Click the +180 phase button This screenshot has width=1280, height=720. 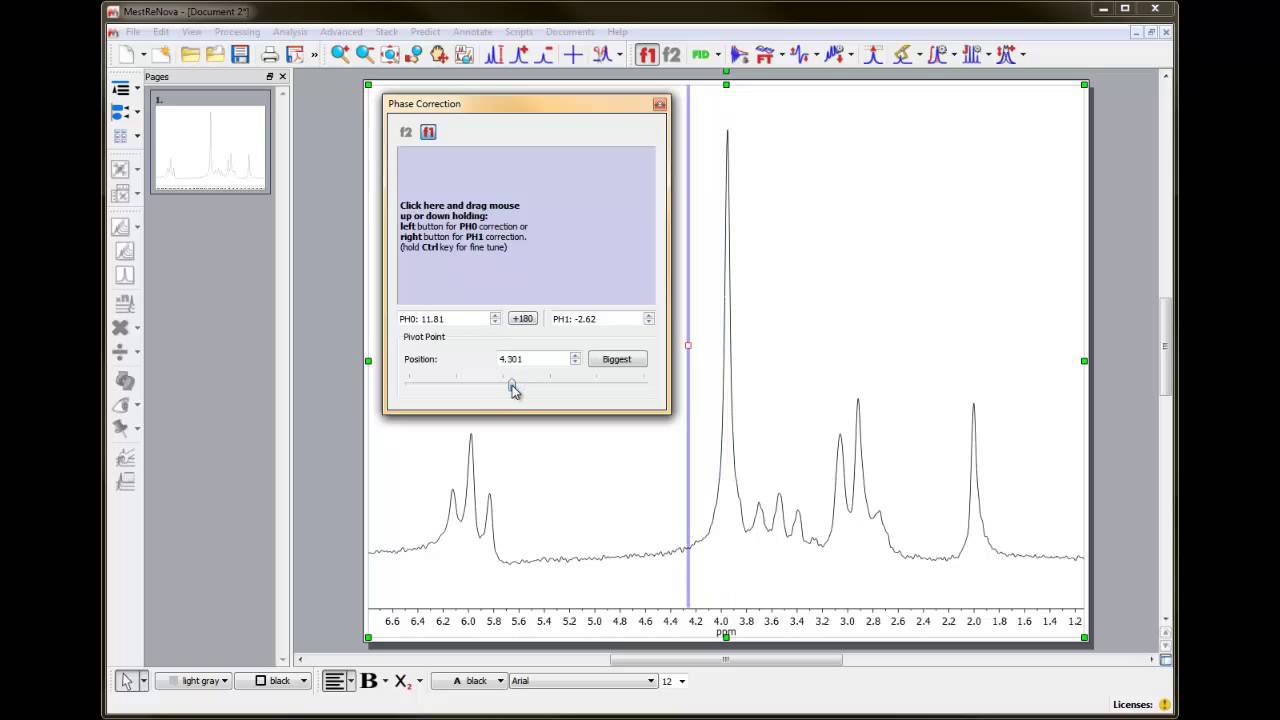[x=522, y=318]
